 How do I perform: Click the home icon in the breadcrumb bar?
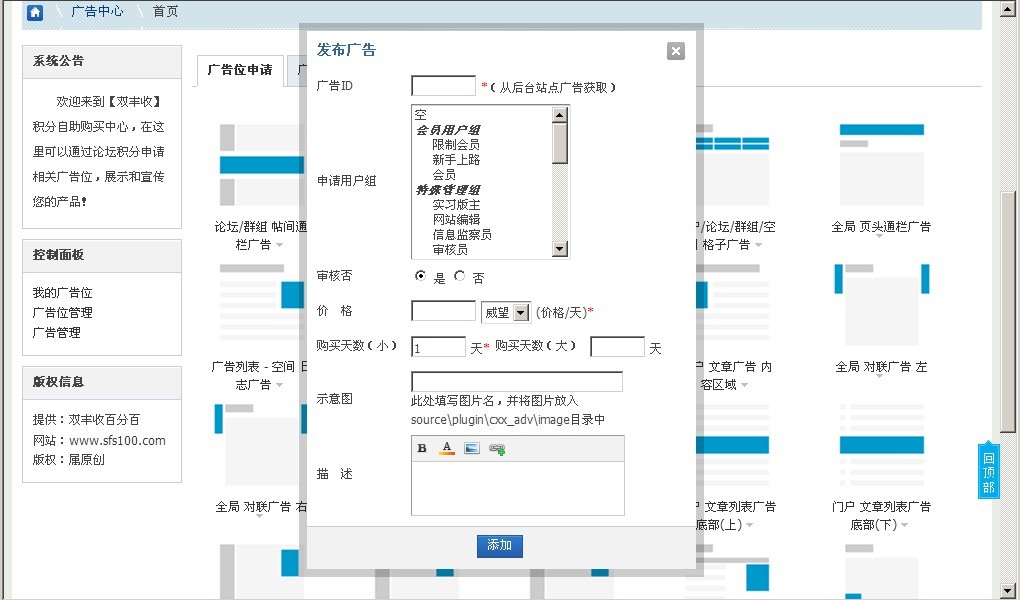click(x=36, y=11)
